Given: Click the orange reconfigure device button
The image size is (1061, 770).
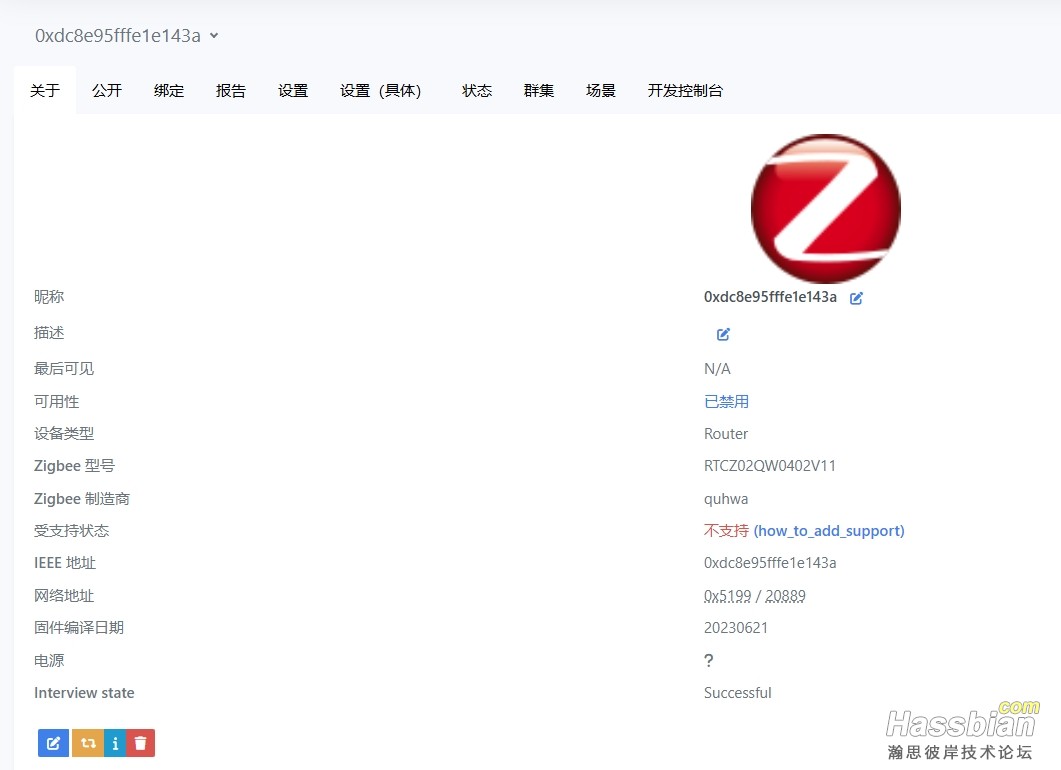Looking at the screenshot, I should pyautogui.click(x=88, y=743).
